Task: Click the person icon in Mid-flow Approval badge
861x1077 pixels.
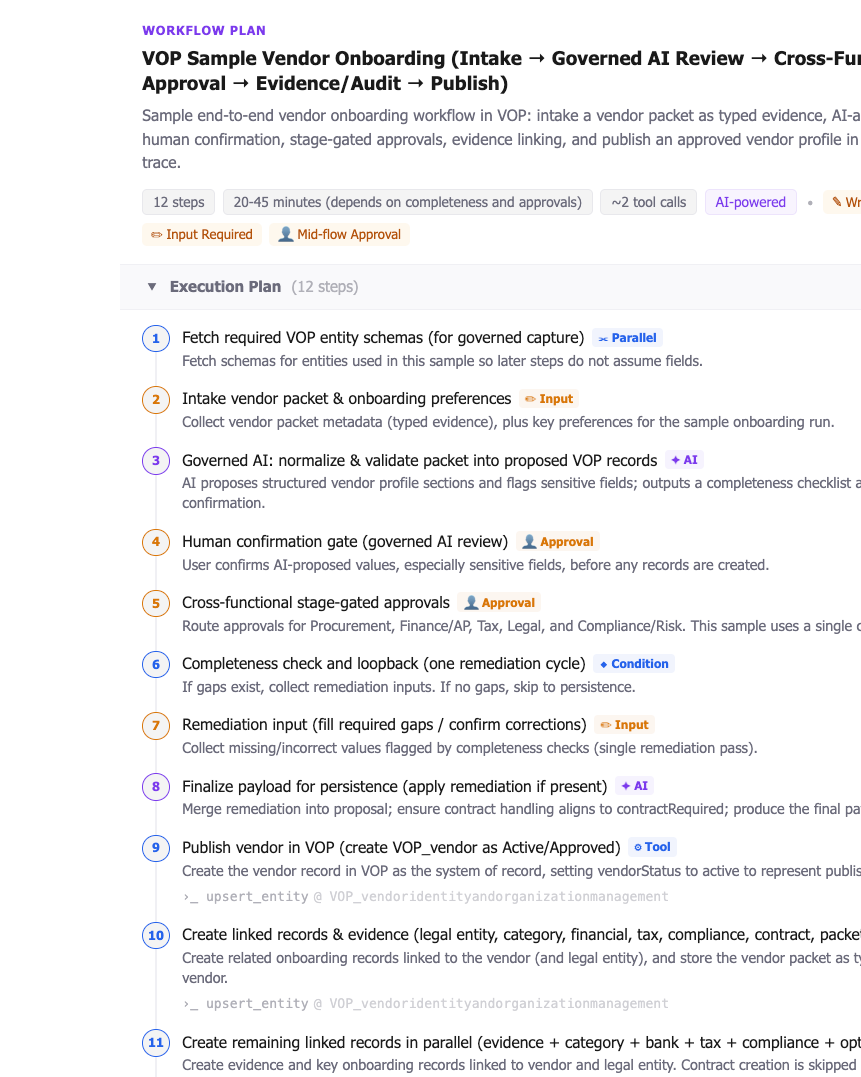Action: [283, 234]
